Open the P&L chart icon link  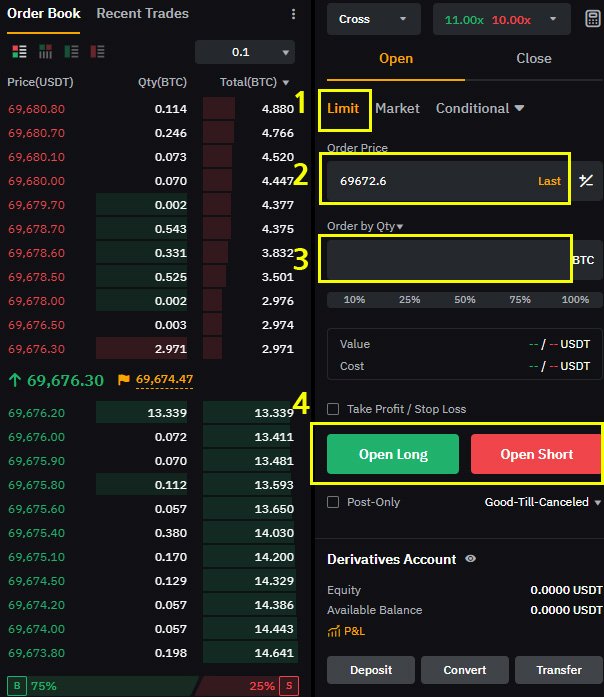click(x=346, y=631)
